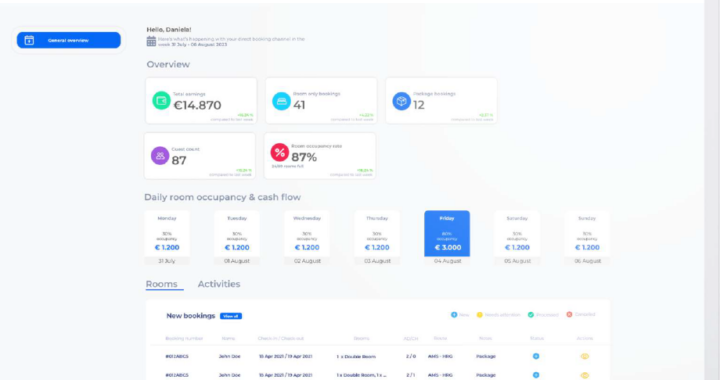View first booking using the yellow eye icon
The width and height of the screenshot is (720, 380).
[585, 356]
